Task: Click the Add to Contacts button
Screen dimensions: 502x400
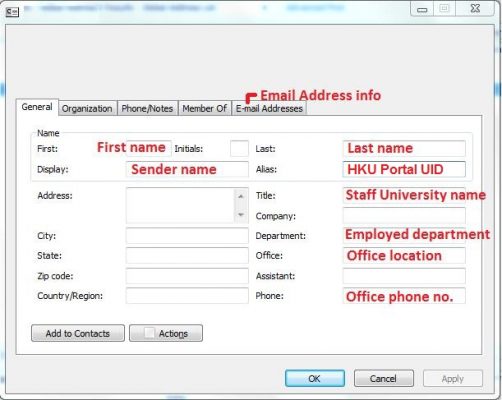Action: pyautogui.click(x=78, y=333)
